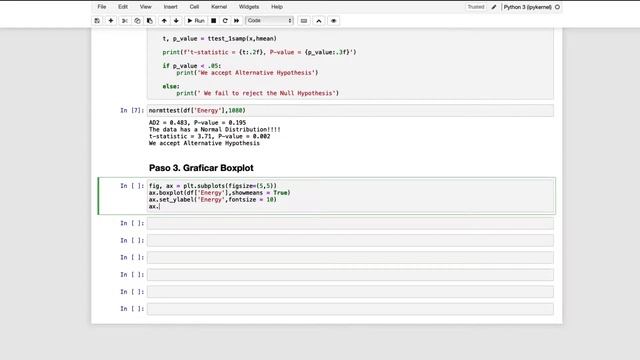Click 'The data has a Normal Distribution!!!!' output
The image size is (640, 360).
pos(215,129)
